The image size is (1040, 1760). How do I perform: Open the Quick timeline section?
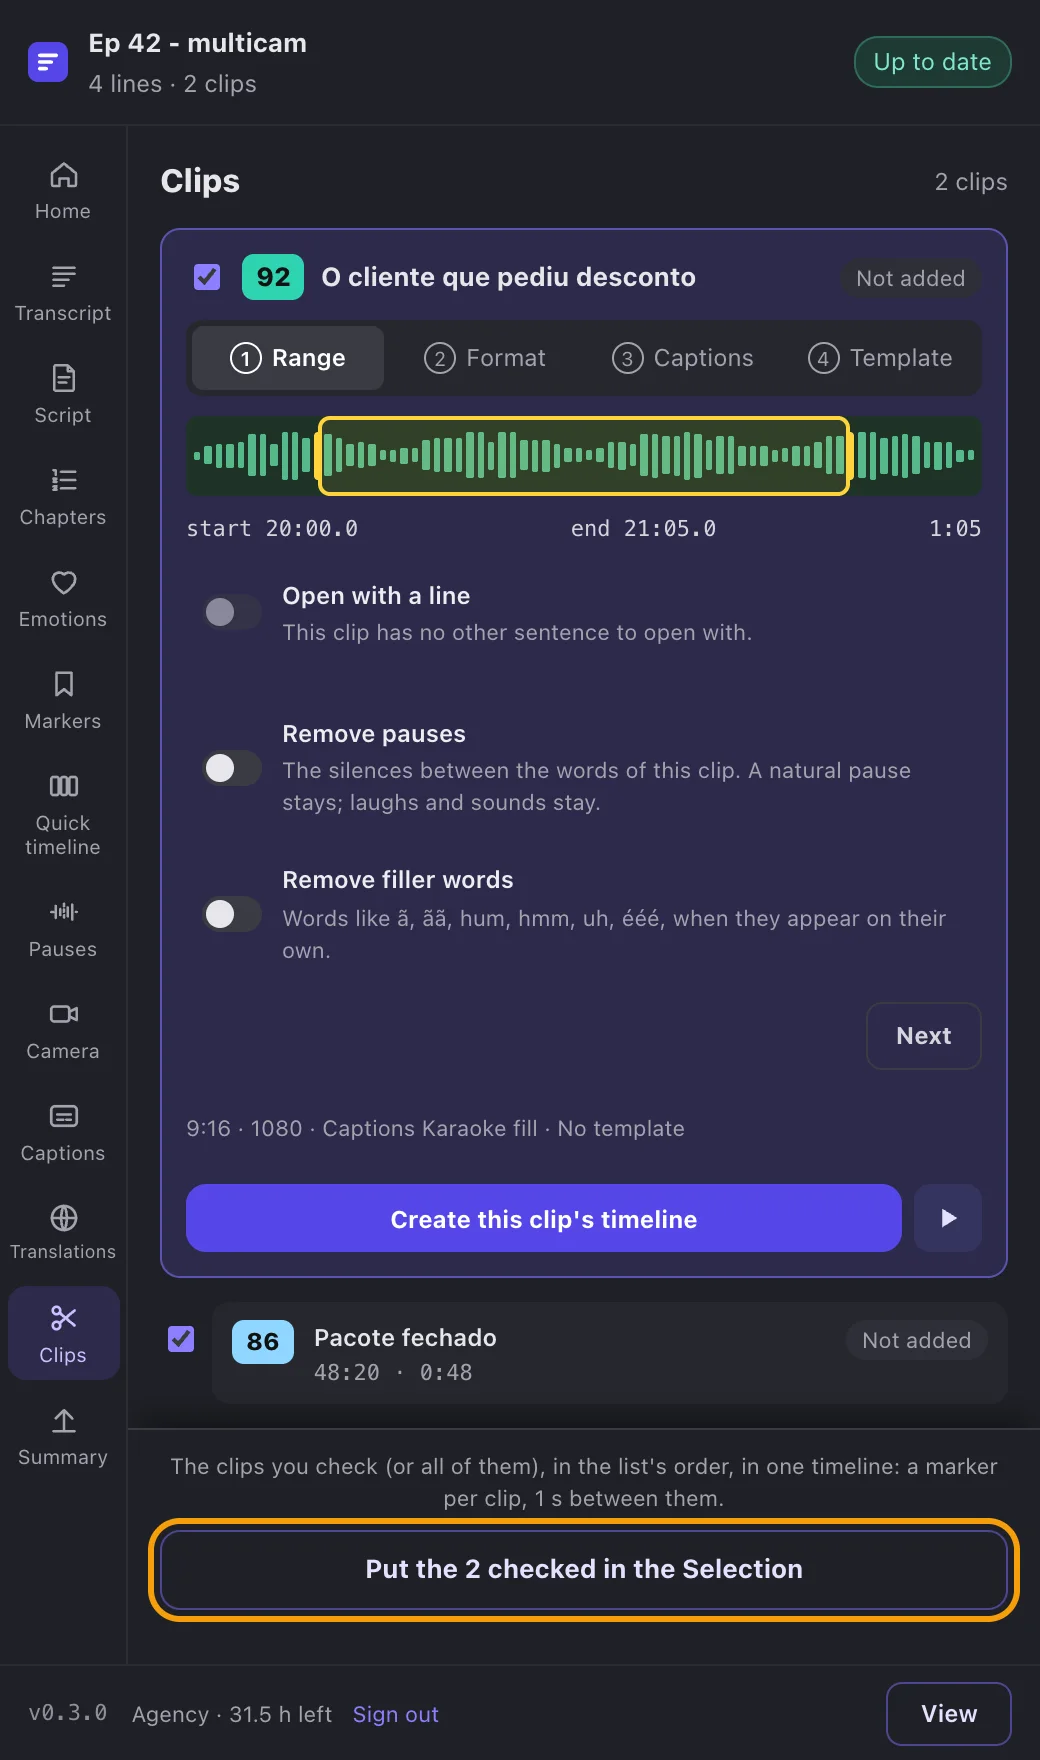pyautogui.click(x=63, y=815)
